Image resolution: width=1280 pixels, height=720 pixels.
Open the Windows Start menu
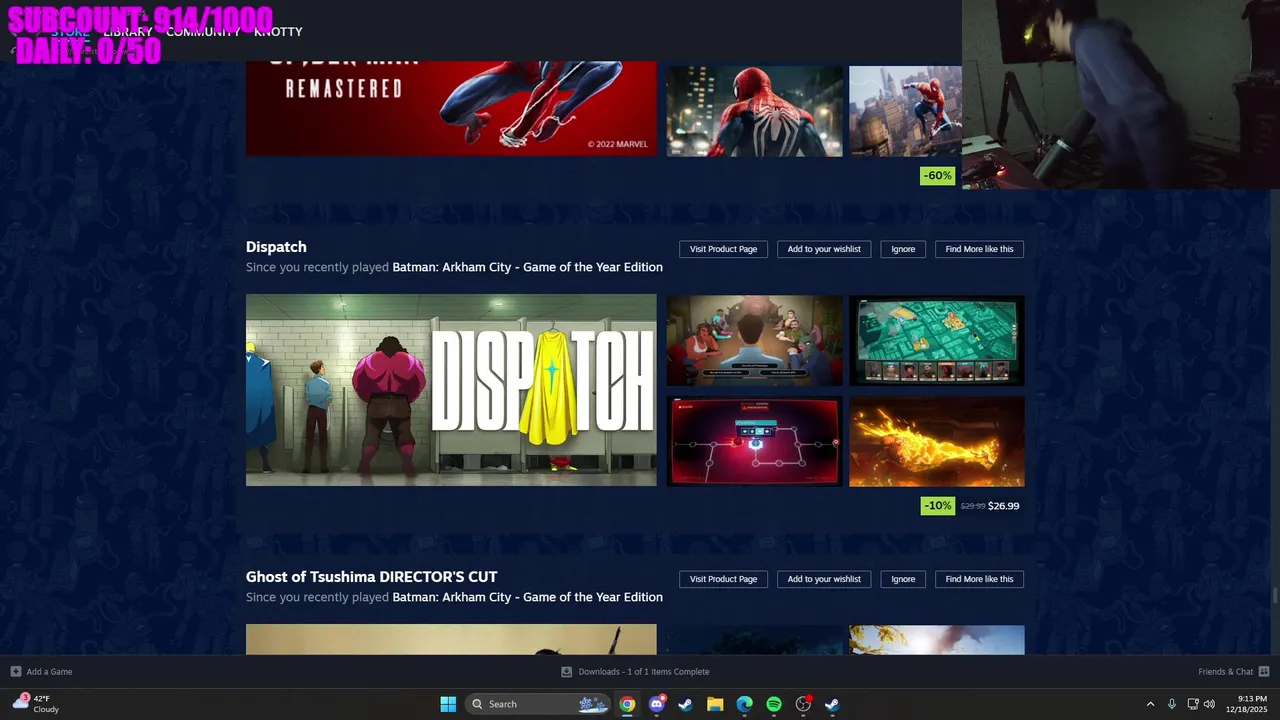[x=448, y=704]
